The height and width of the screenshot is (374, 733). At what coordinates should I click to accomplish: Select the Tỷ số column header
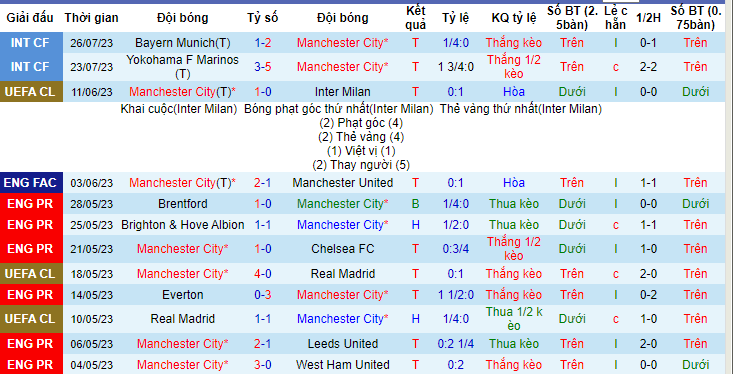263,18
